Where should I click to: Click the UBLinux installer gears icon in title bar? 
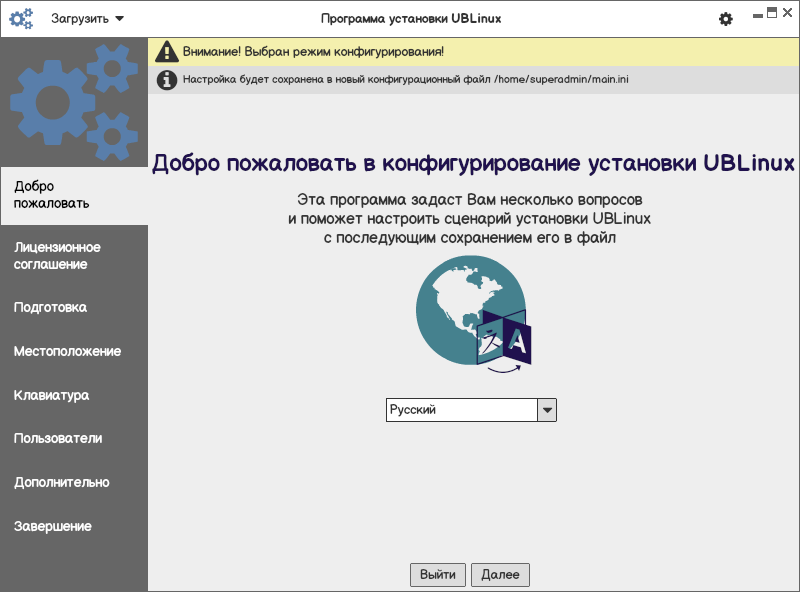(x=21, y=18)
